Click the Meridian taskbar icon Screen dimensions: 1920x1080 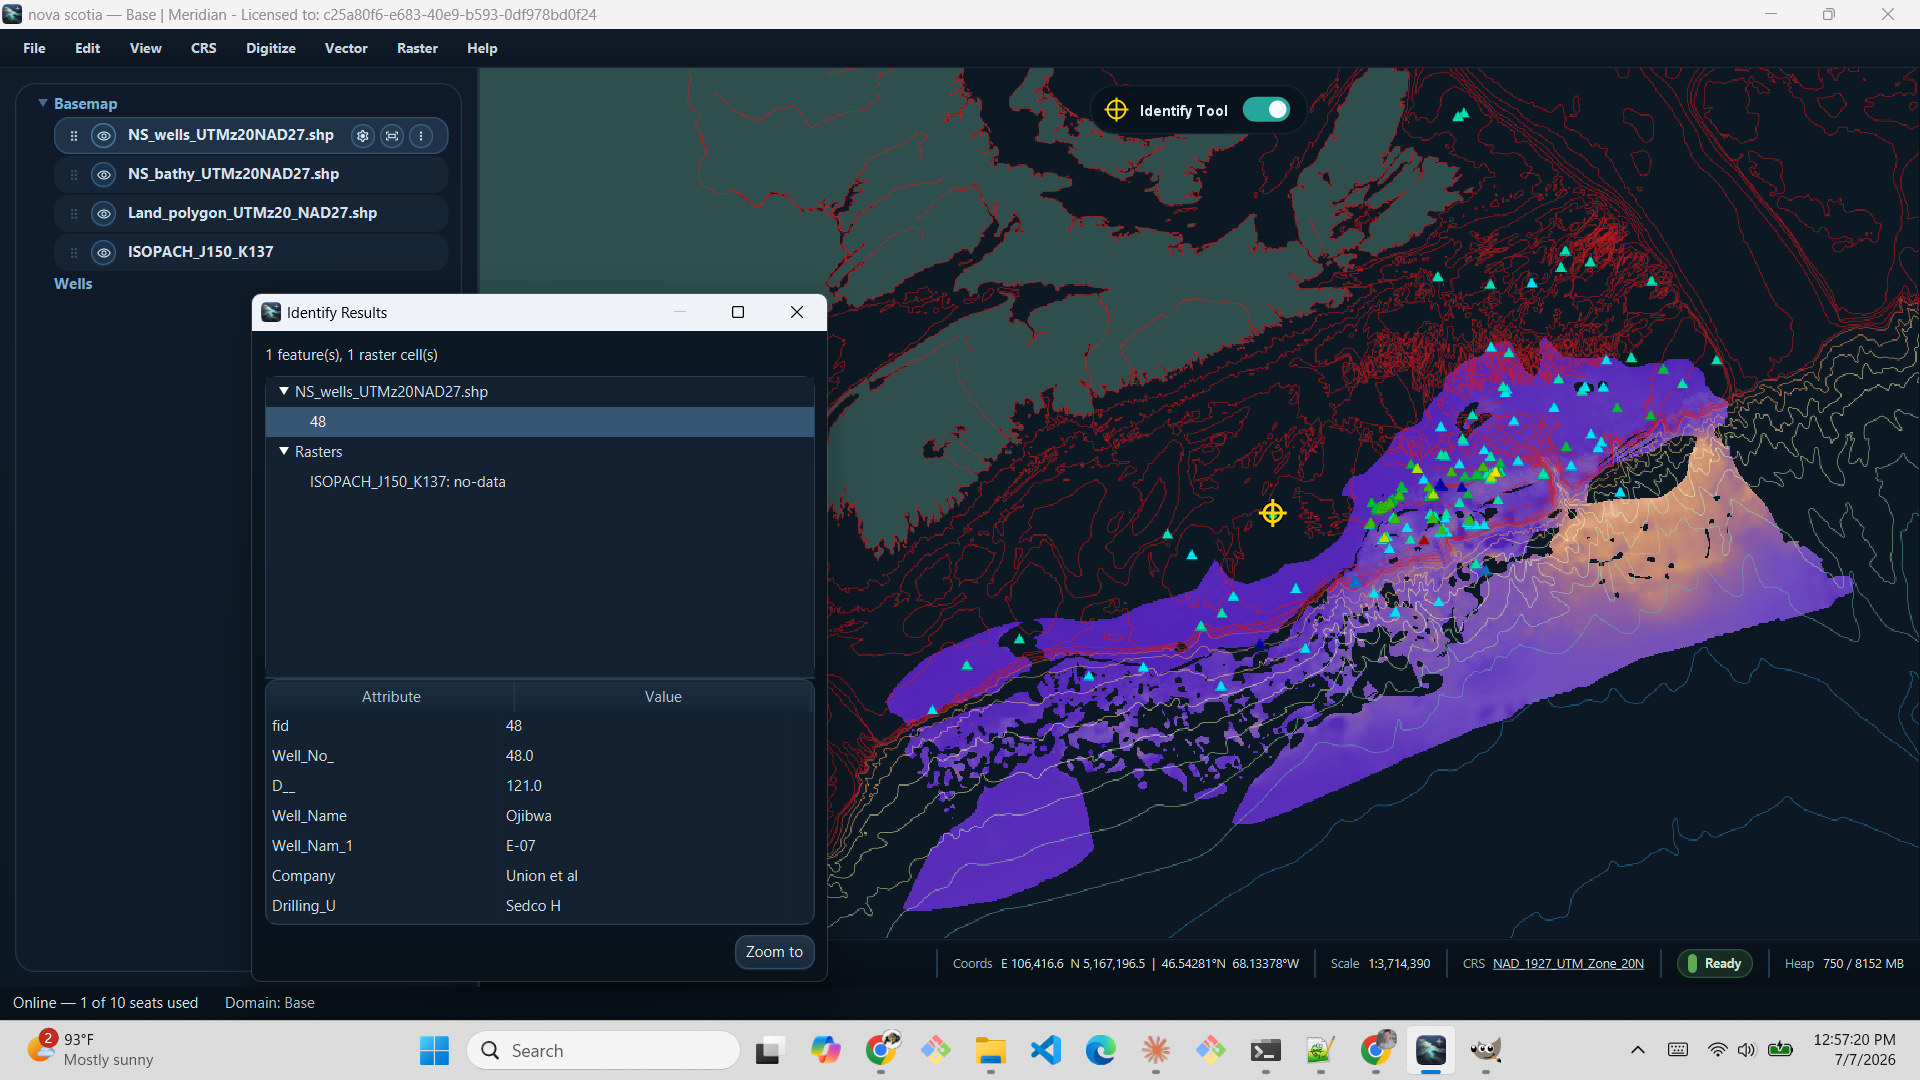point(1431,1050)
